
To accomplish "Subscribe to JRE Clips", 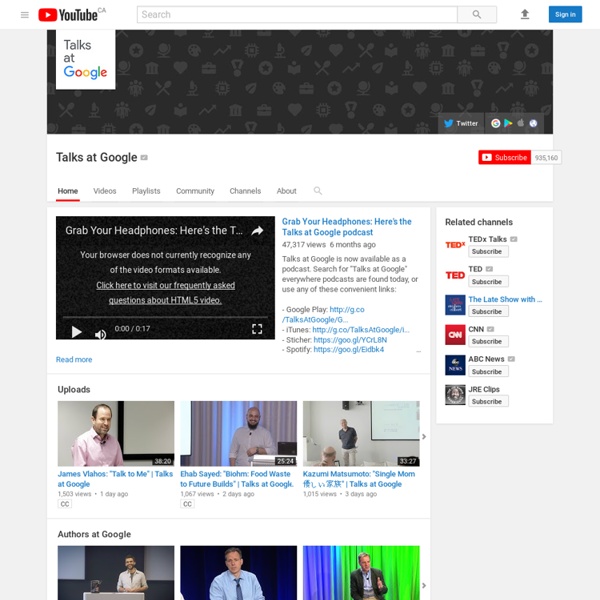I will coord(488,401).
